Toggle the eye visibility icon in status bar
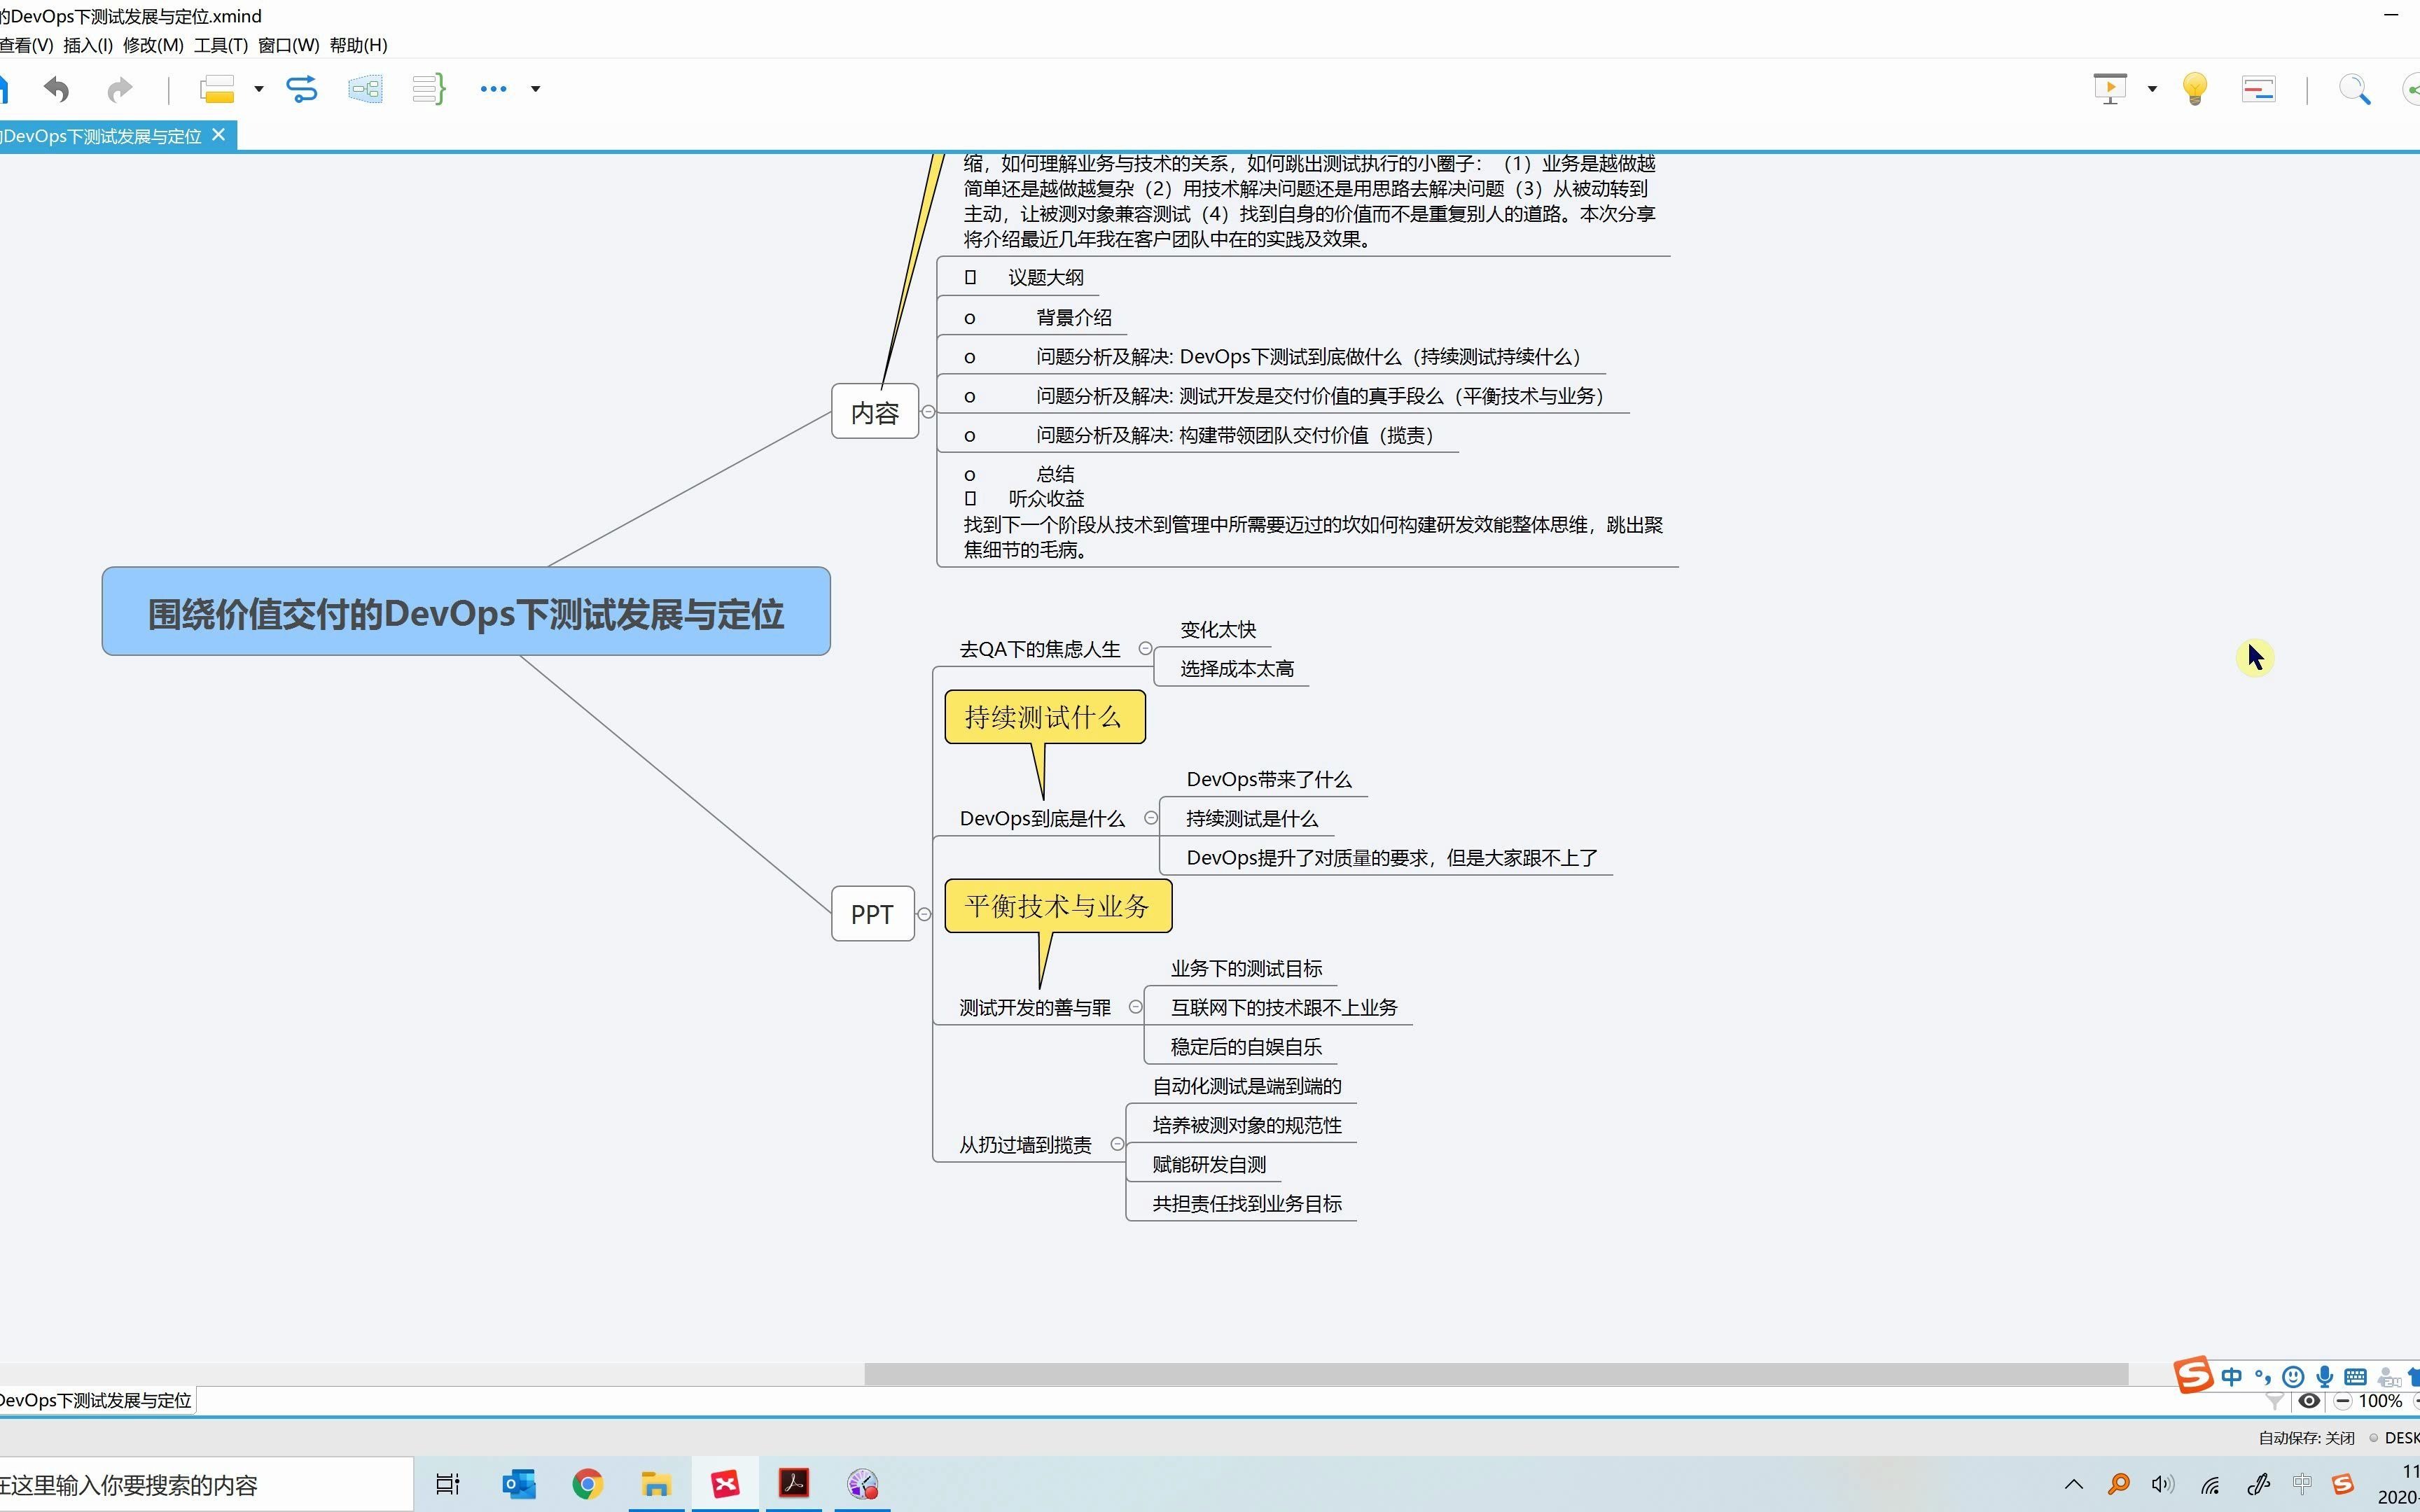The image size is (2420, 1512). coord(2309,1401)
